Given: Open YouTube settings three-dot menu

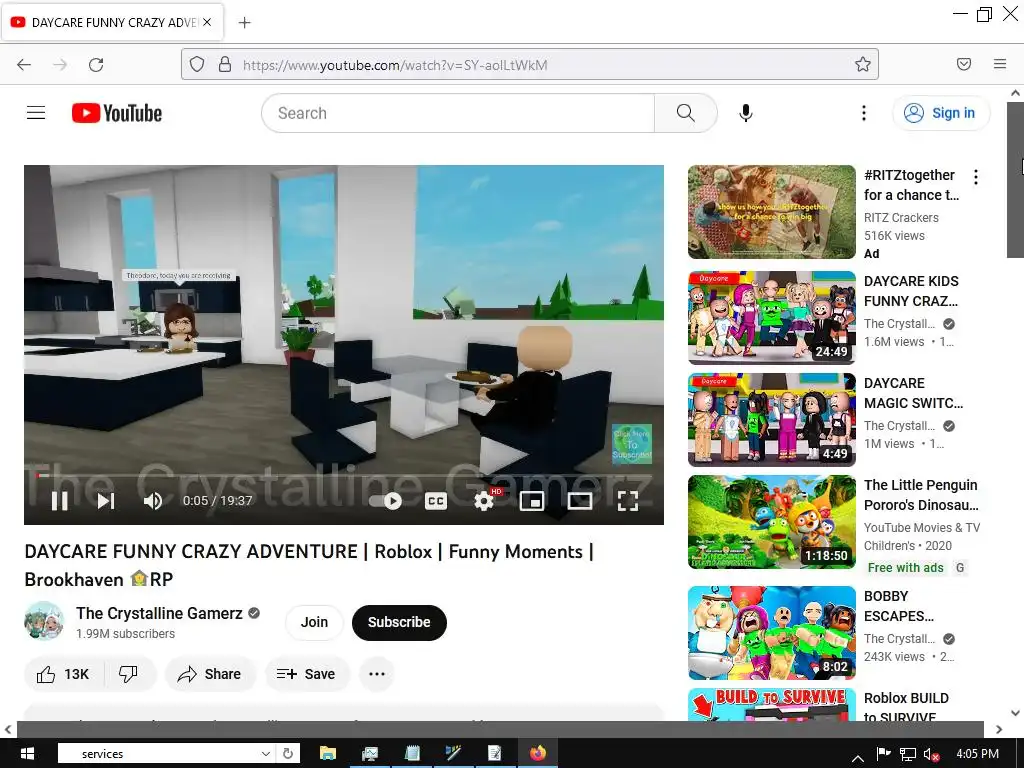Looking at the screenshot, I should (863, 113).
